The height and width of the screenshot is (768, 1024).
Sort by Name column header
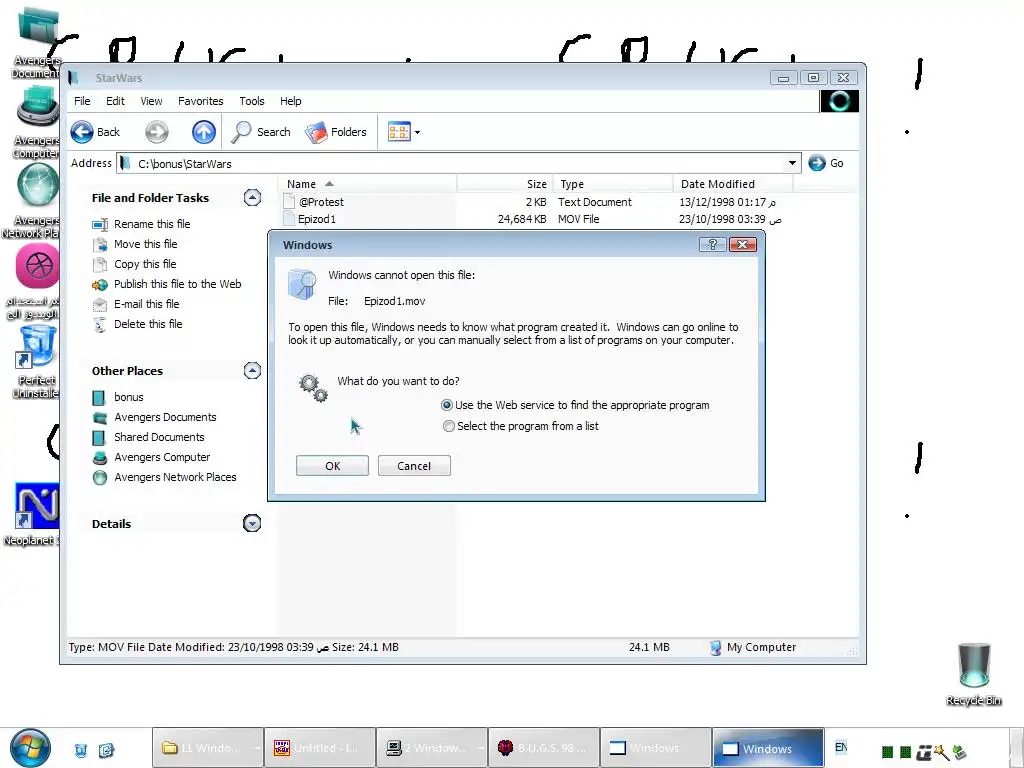point(369,184)
